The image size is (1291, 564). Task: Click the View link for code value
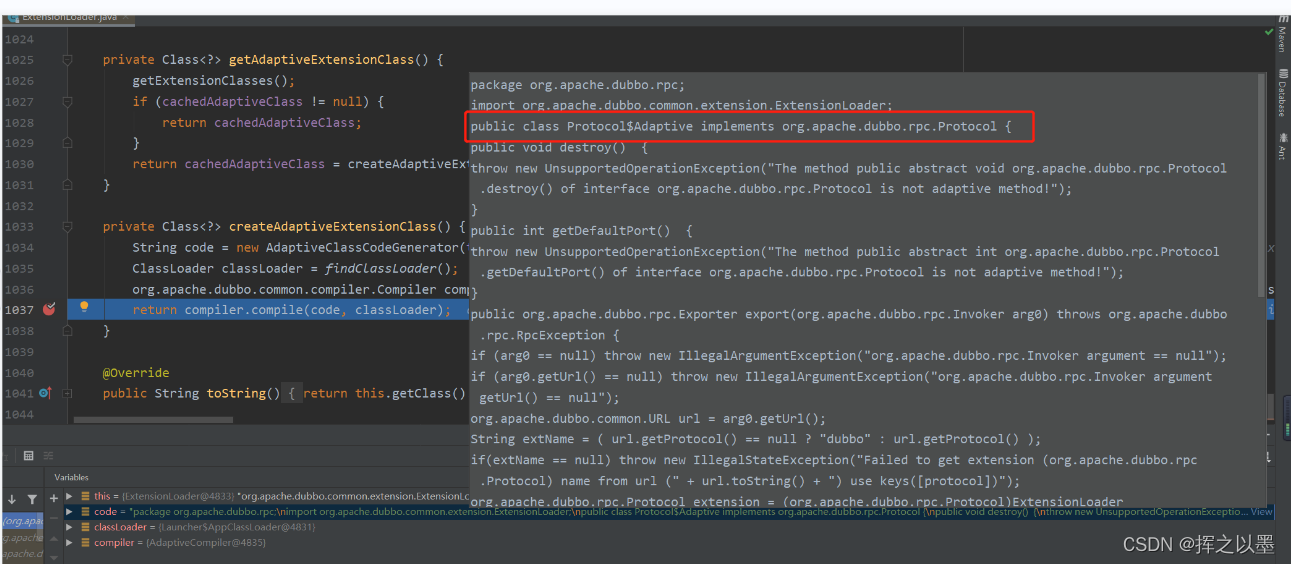coord(1262,511)
